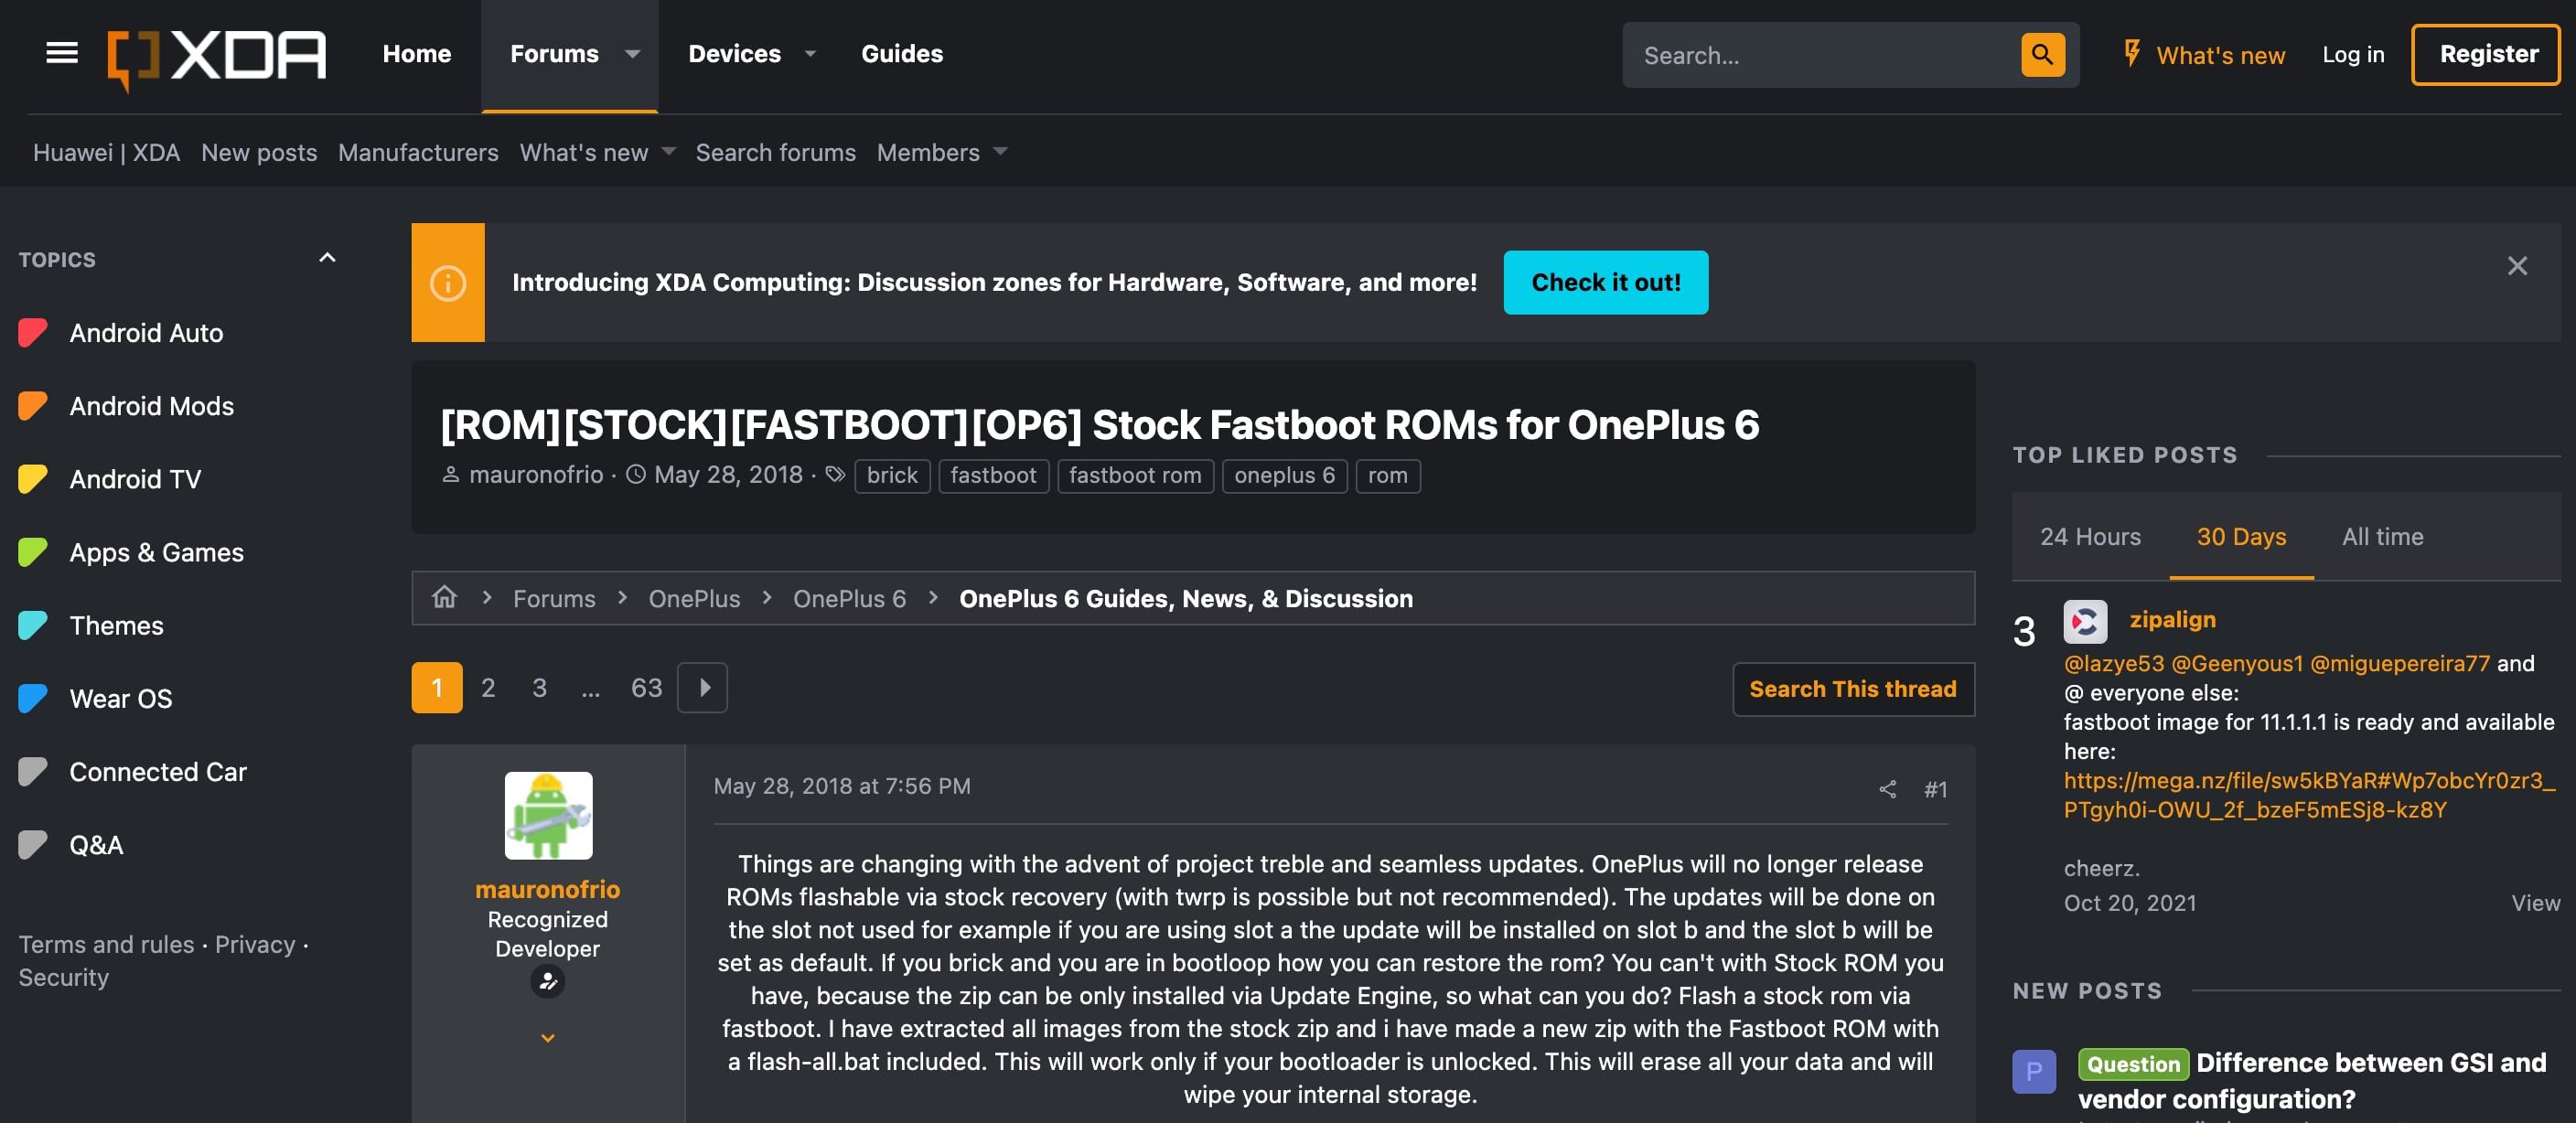Expand the Forums dropdown arrow
The image size is (2576, 1123).
click(632, 54)
